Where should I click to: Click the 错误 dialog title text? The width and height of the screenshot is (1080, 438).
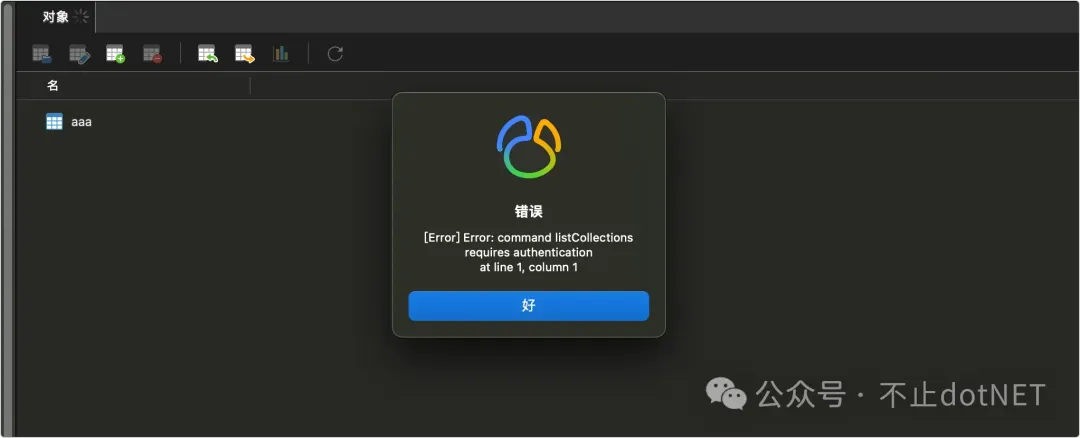click(528, 211)
